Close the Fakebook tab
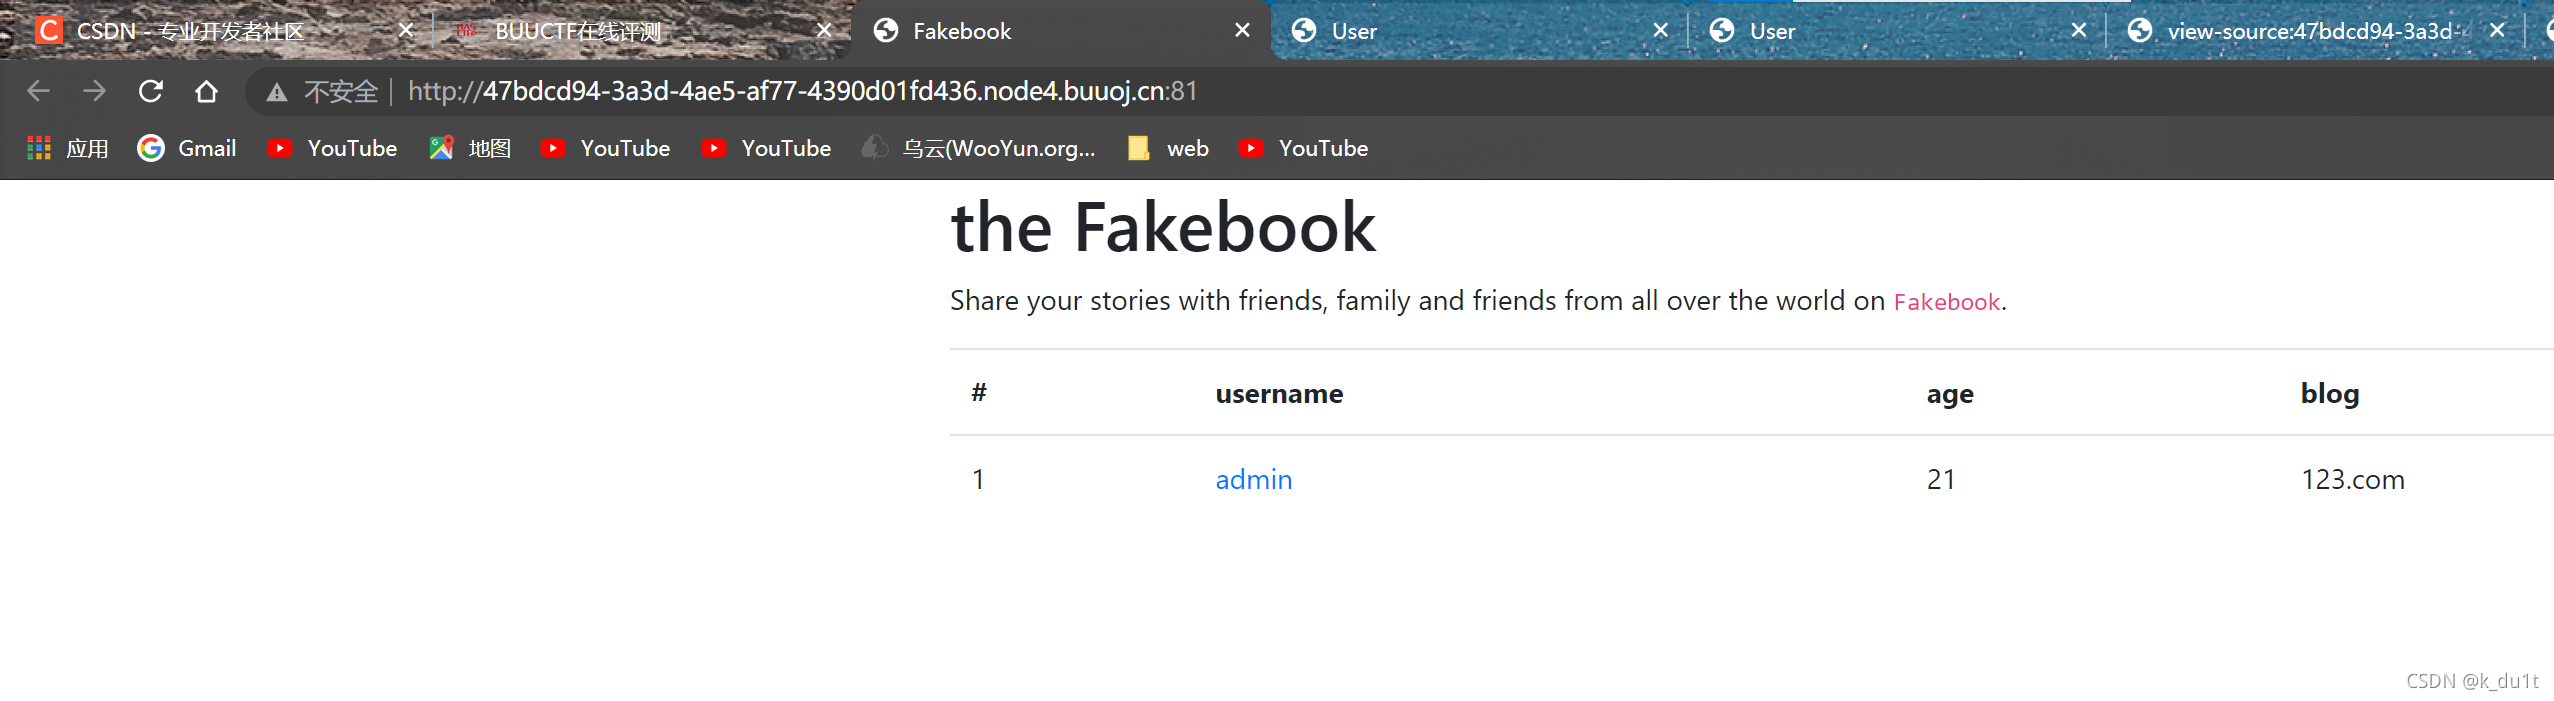The width and height of the screenshot is (2554, 701). point(1242,31)
